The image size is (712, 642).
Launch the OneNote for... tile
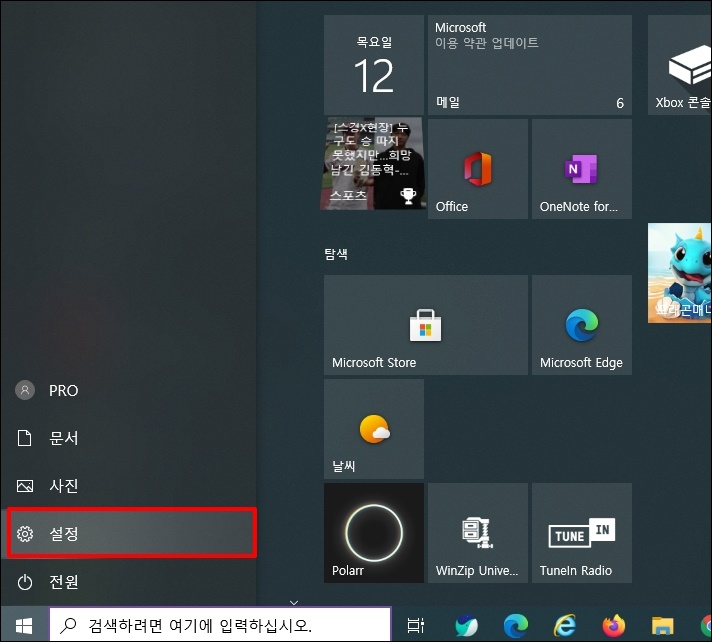(x=582, y=169)
